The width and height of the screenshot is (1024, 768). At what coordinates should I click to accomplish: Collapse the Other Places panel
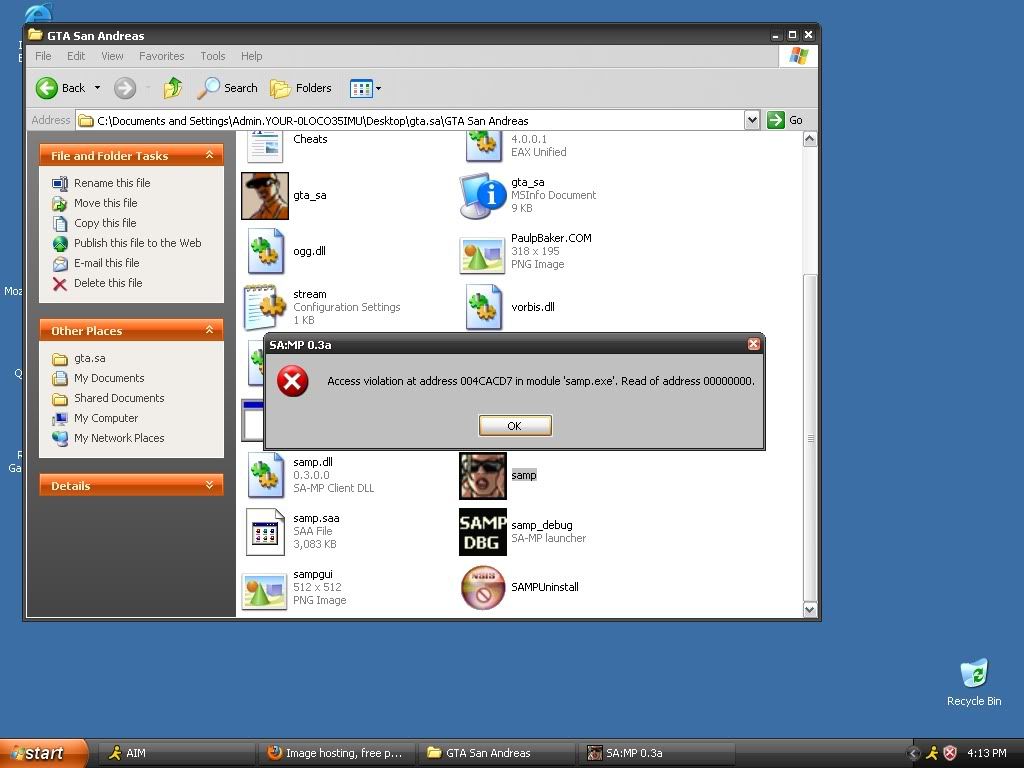click(209, 331)
